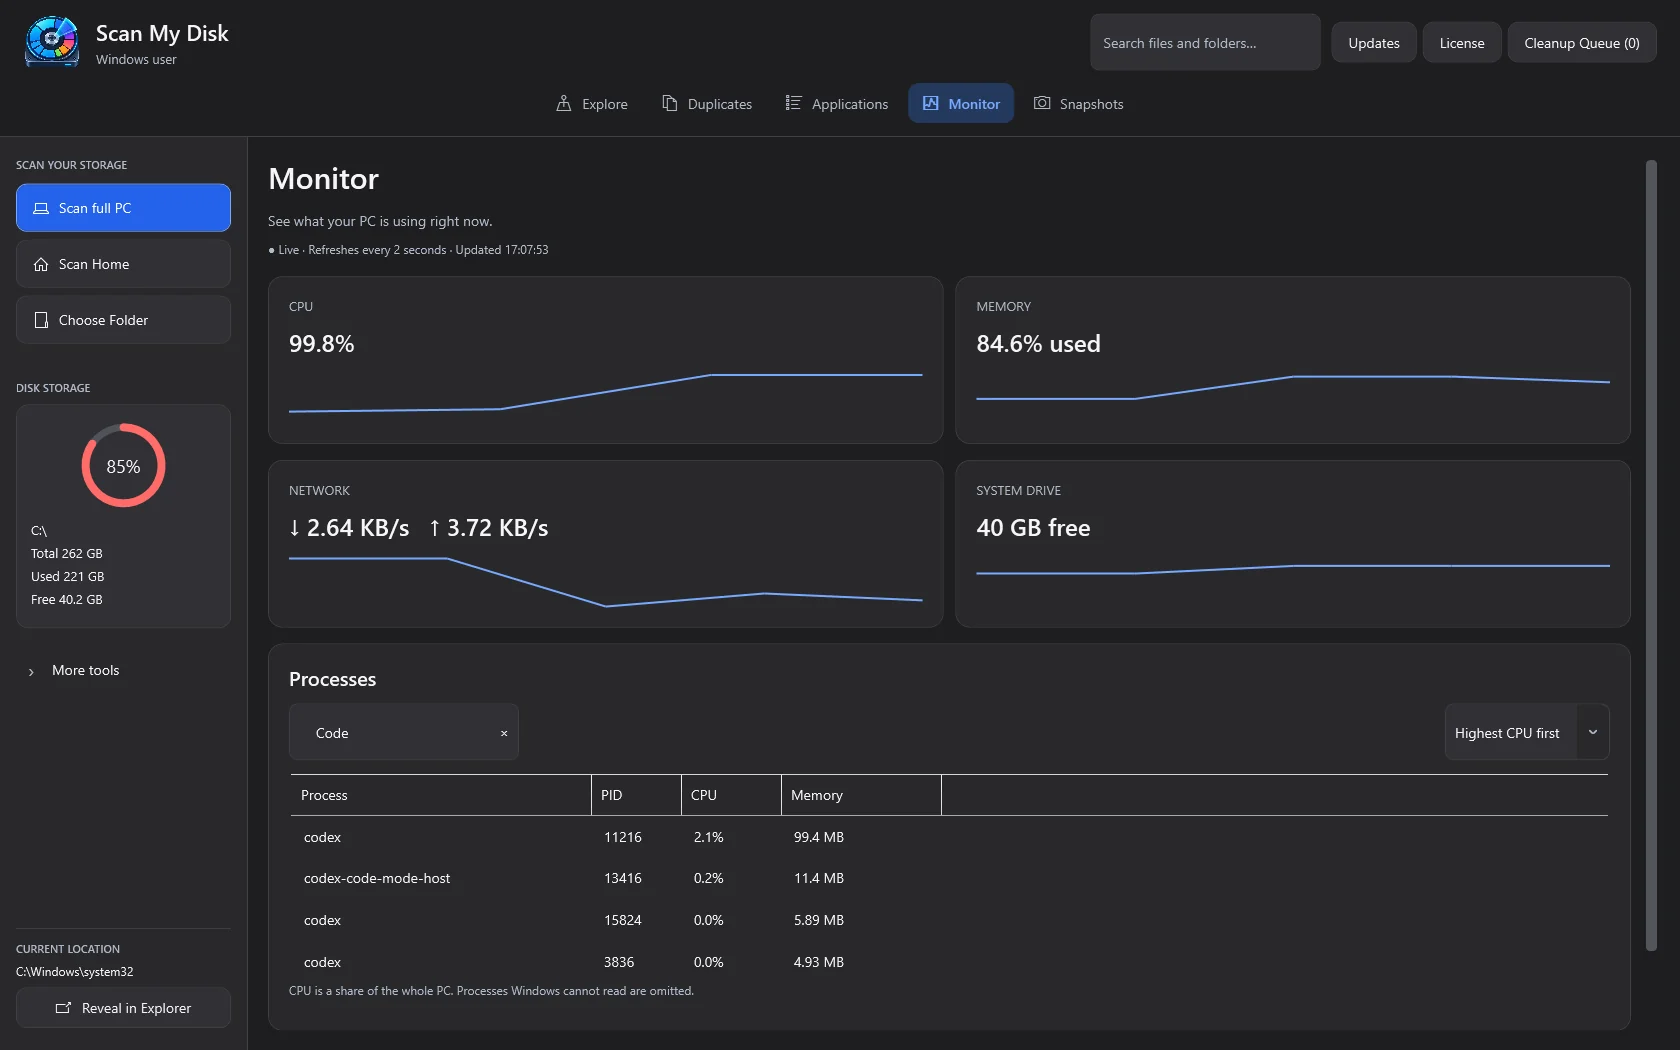Click the Process column header

click(x=441, y=795)
